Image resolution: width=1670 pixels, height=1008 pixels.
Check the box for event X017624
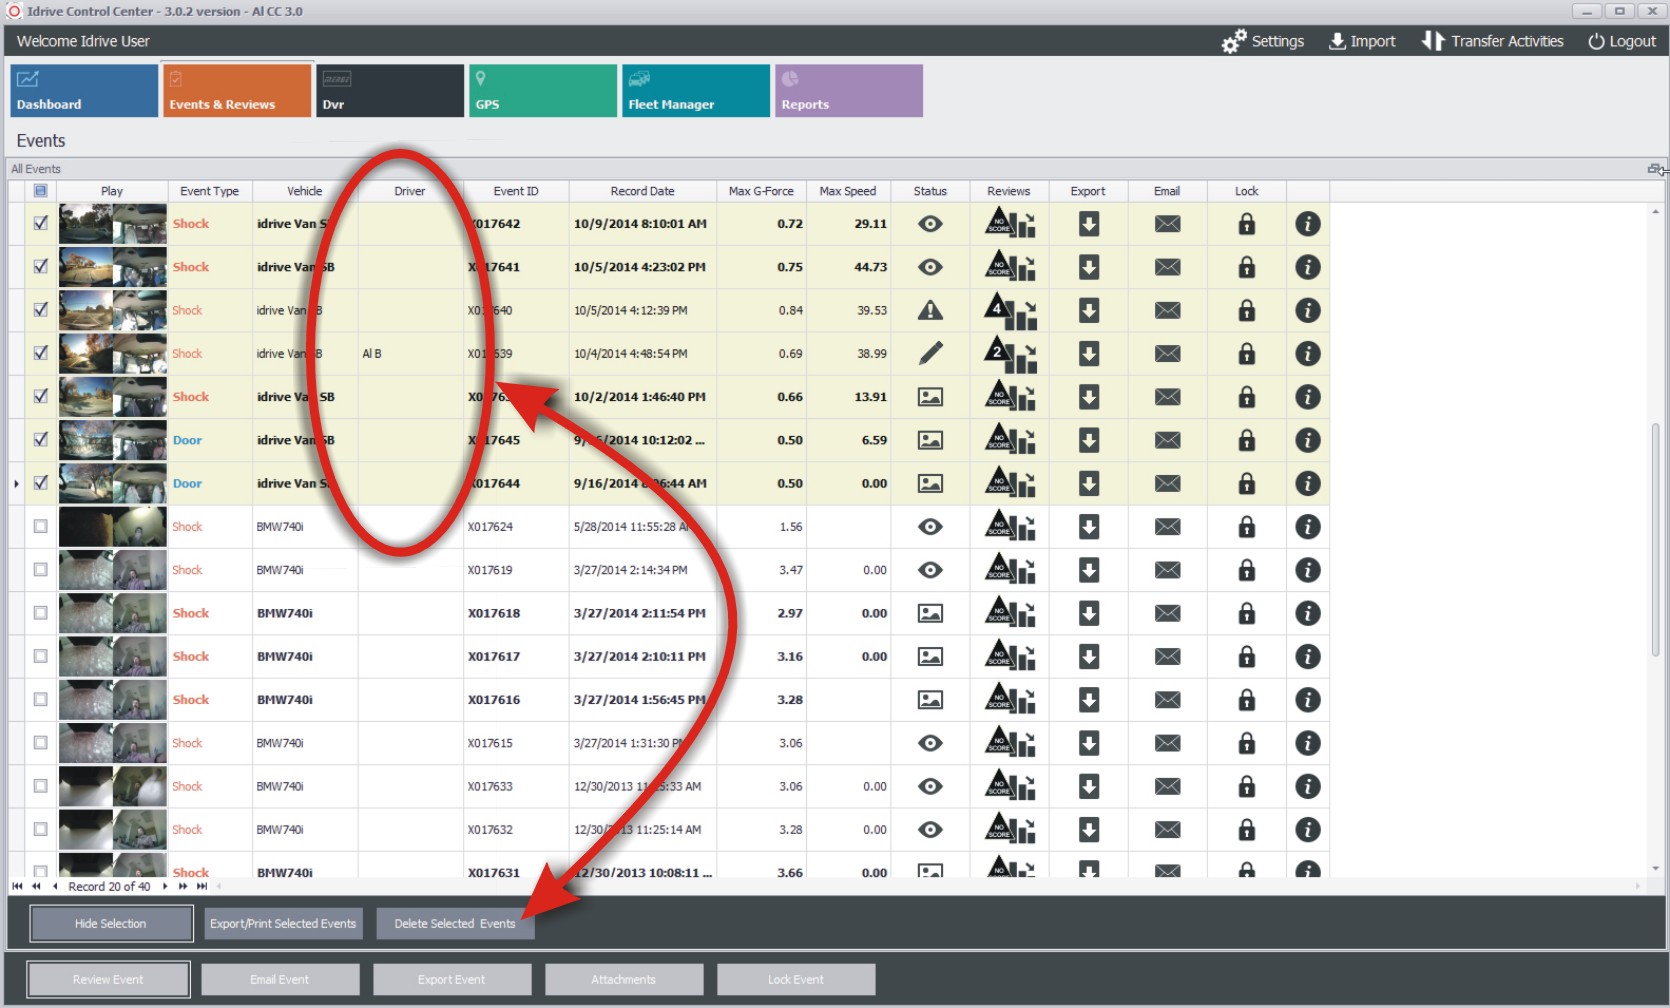[x=41, y=527]
